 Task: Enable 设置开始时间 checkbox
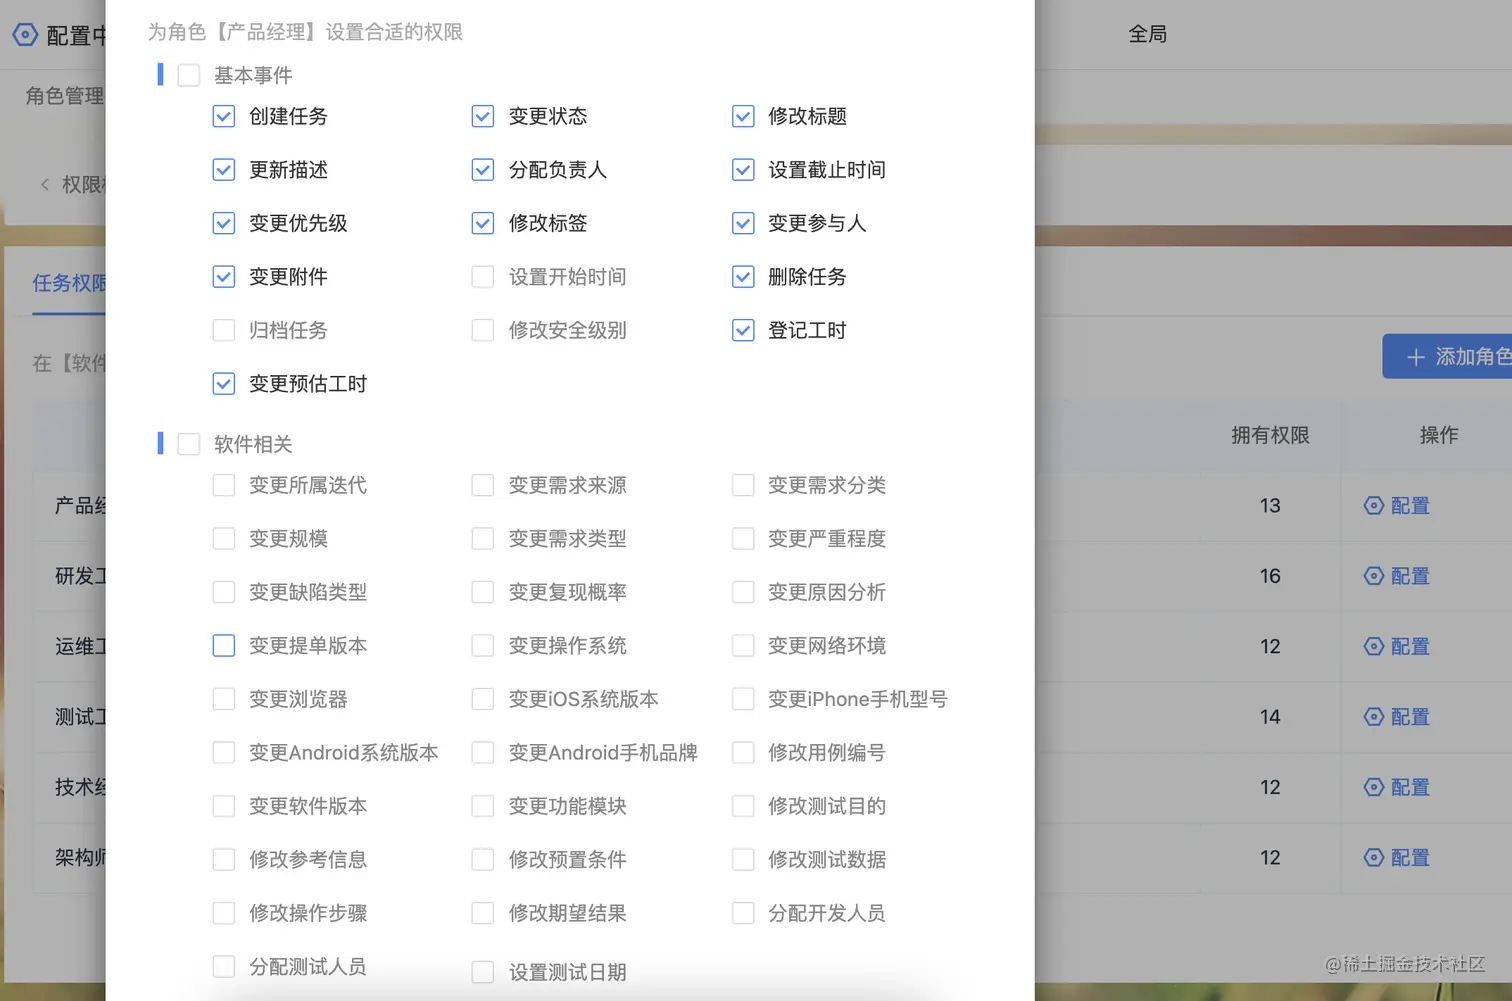pyautogui.click(x=483, y=277)
